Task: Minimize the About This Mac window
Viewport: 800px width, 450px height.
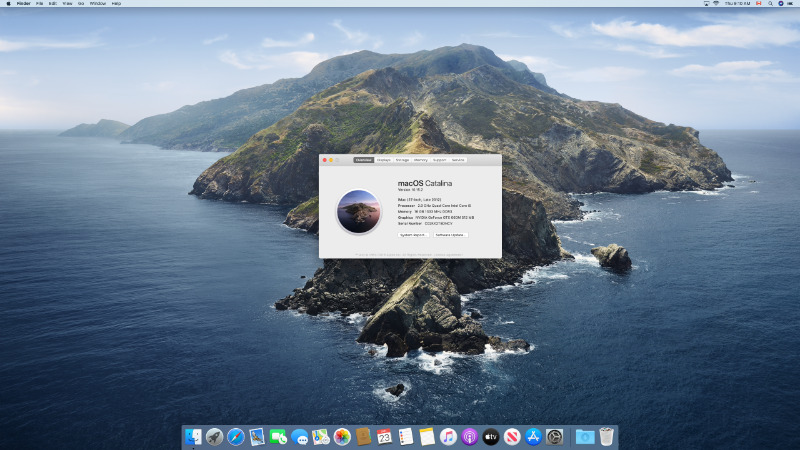Action: click(331, 160)
